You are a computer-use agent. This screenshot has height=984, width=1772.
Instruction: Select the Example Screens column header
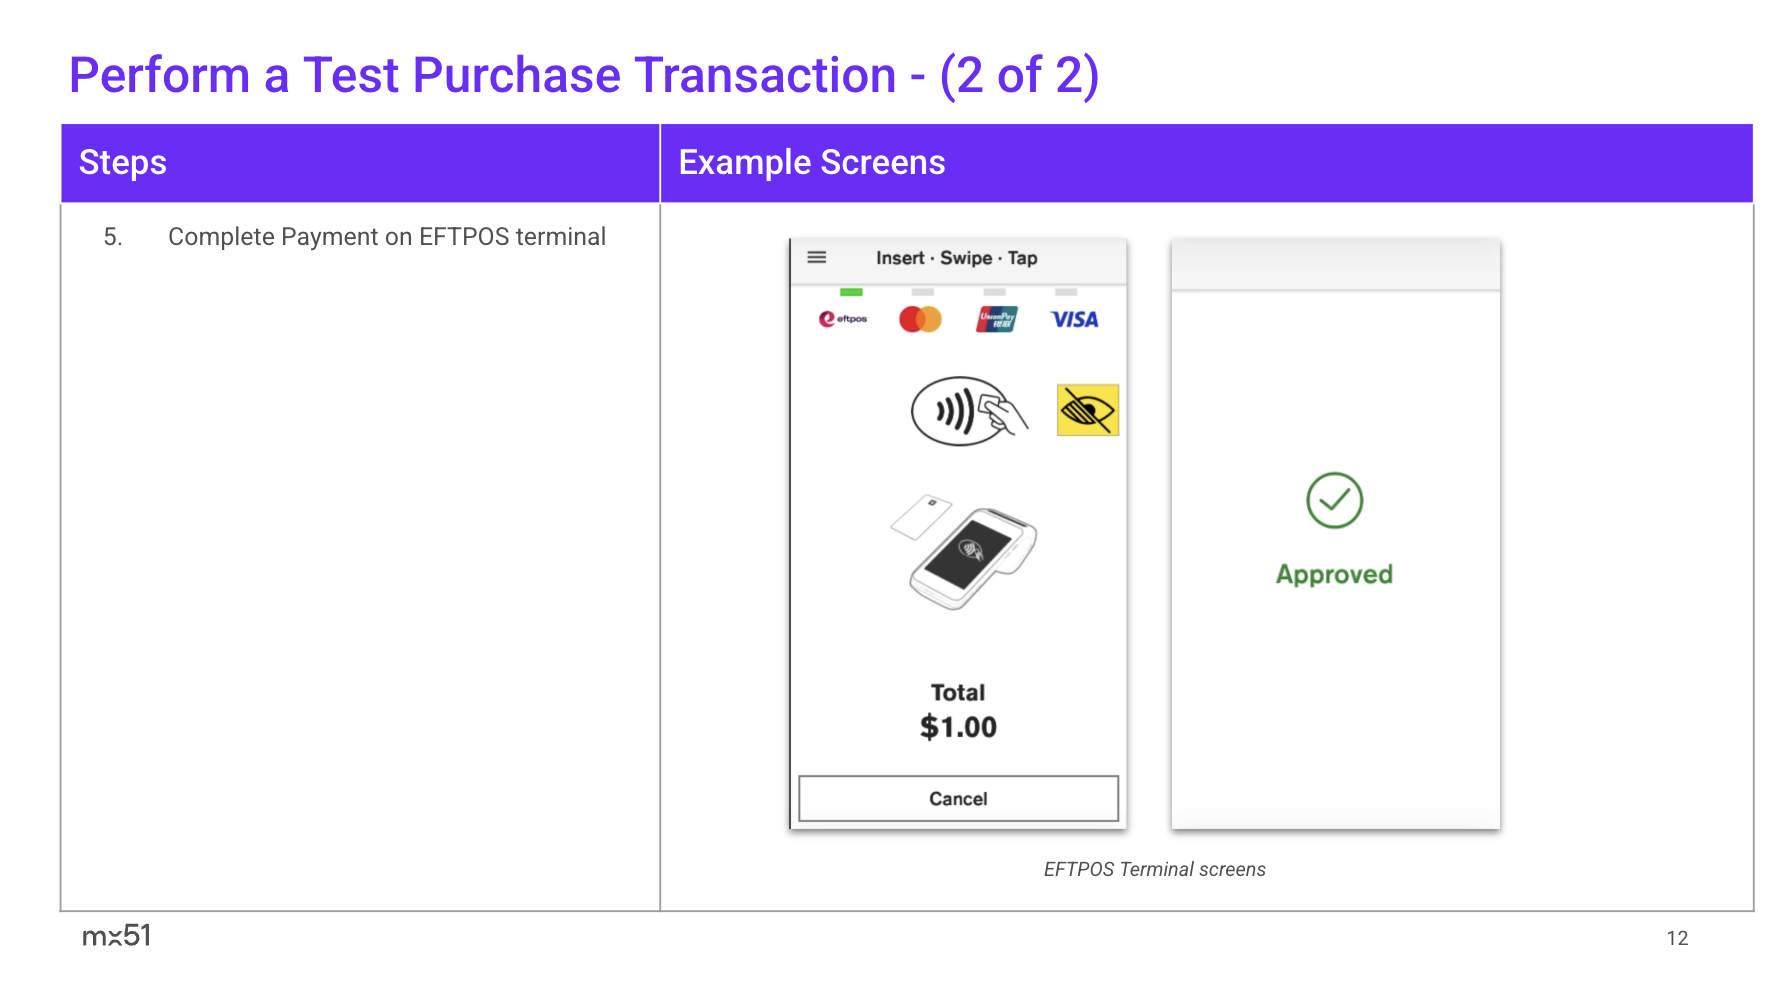[811, 163]
